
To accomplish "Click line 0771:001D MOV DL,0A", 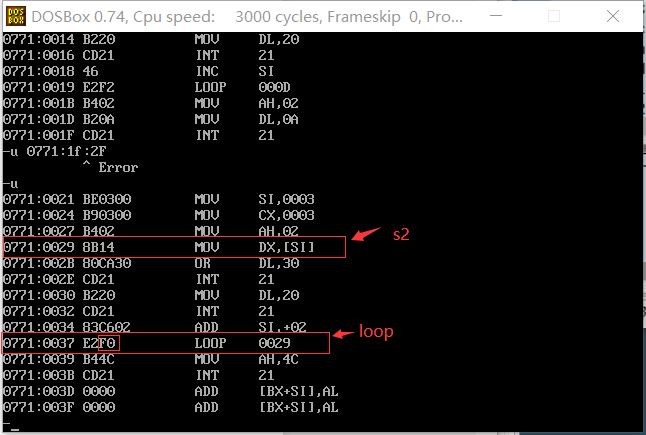I will [x=151, y=119].
